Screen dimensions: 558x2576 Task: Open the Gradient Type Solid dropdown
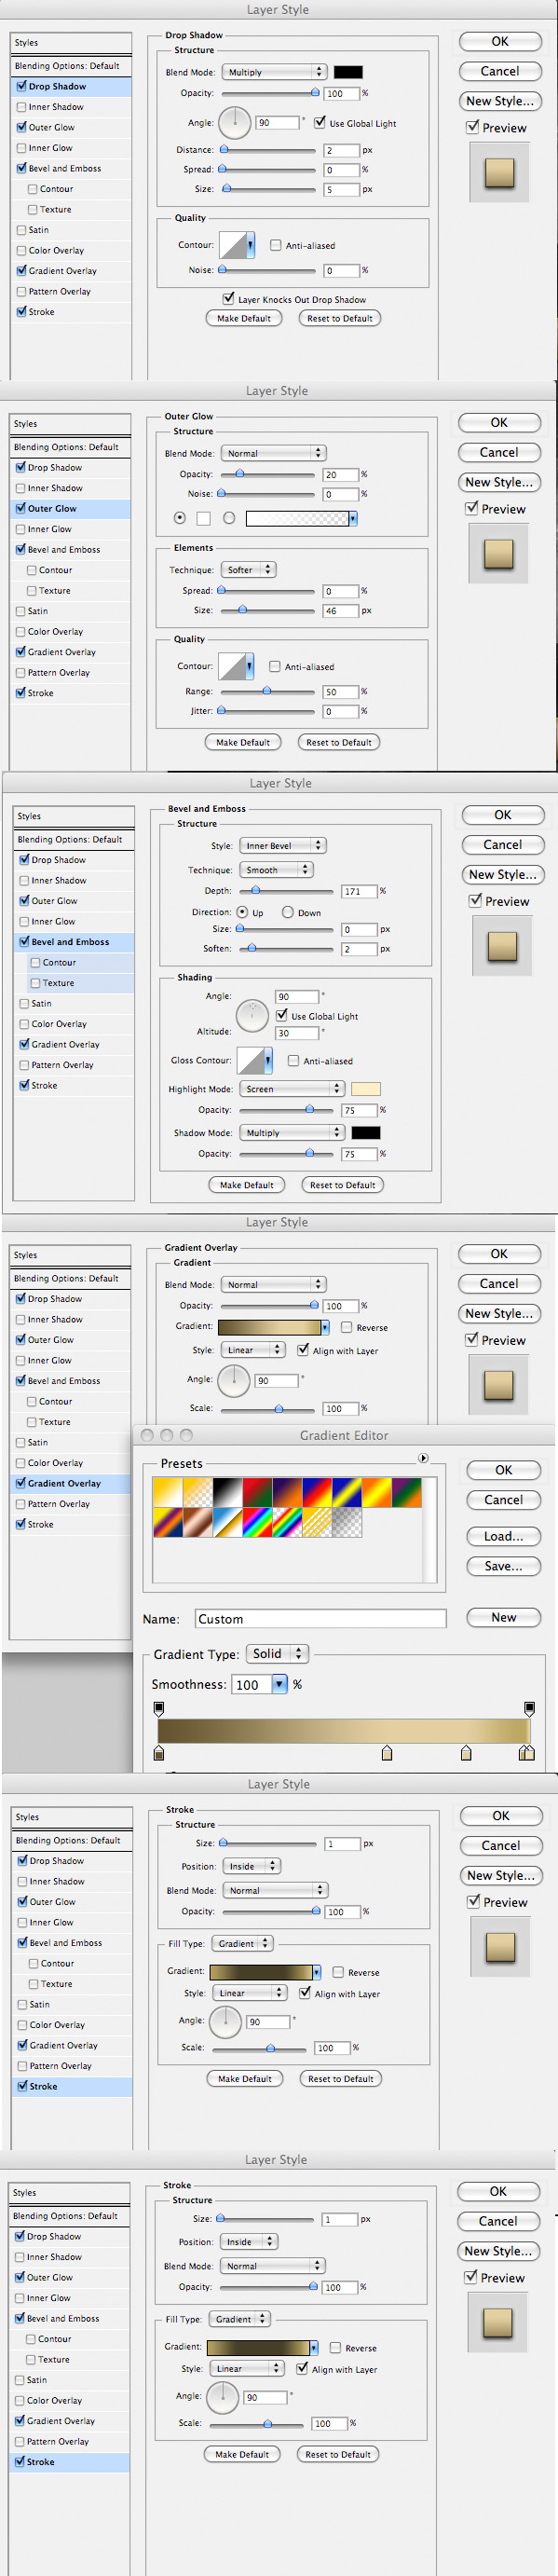[x=277, y=1654]
